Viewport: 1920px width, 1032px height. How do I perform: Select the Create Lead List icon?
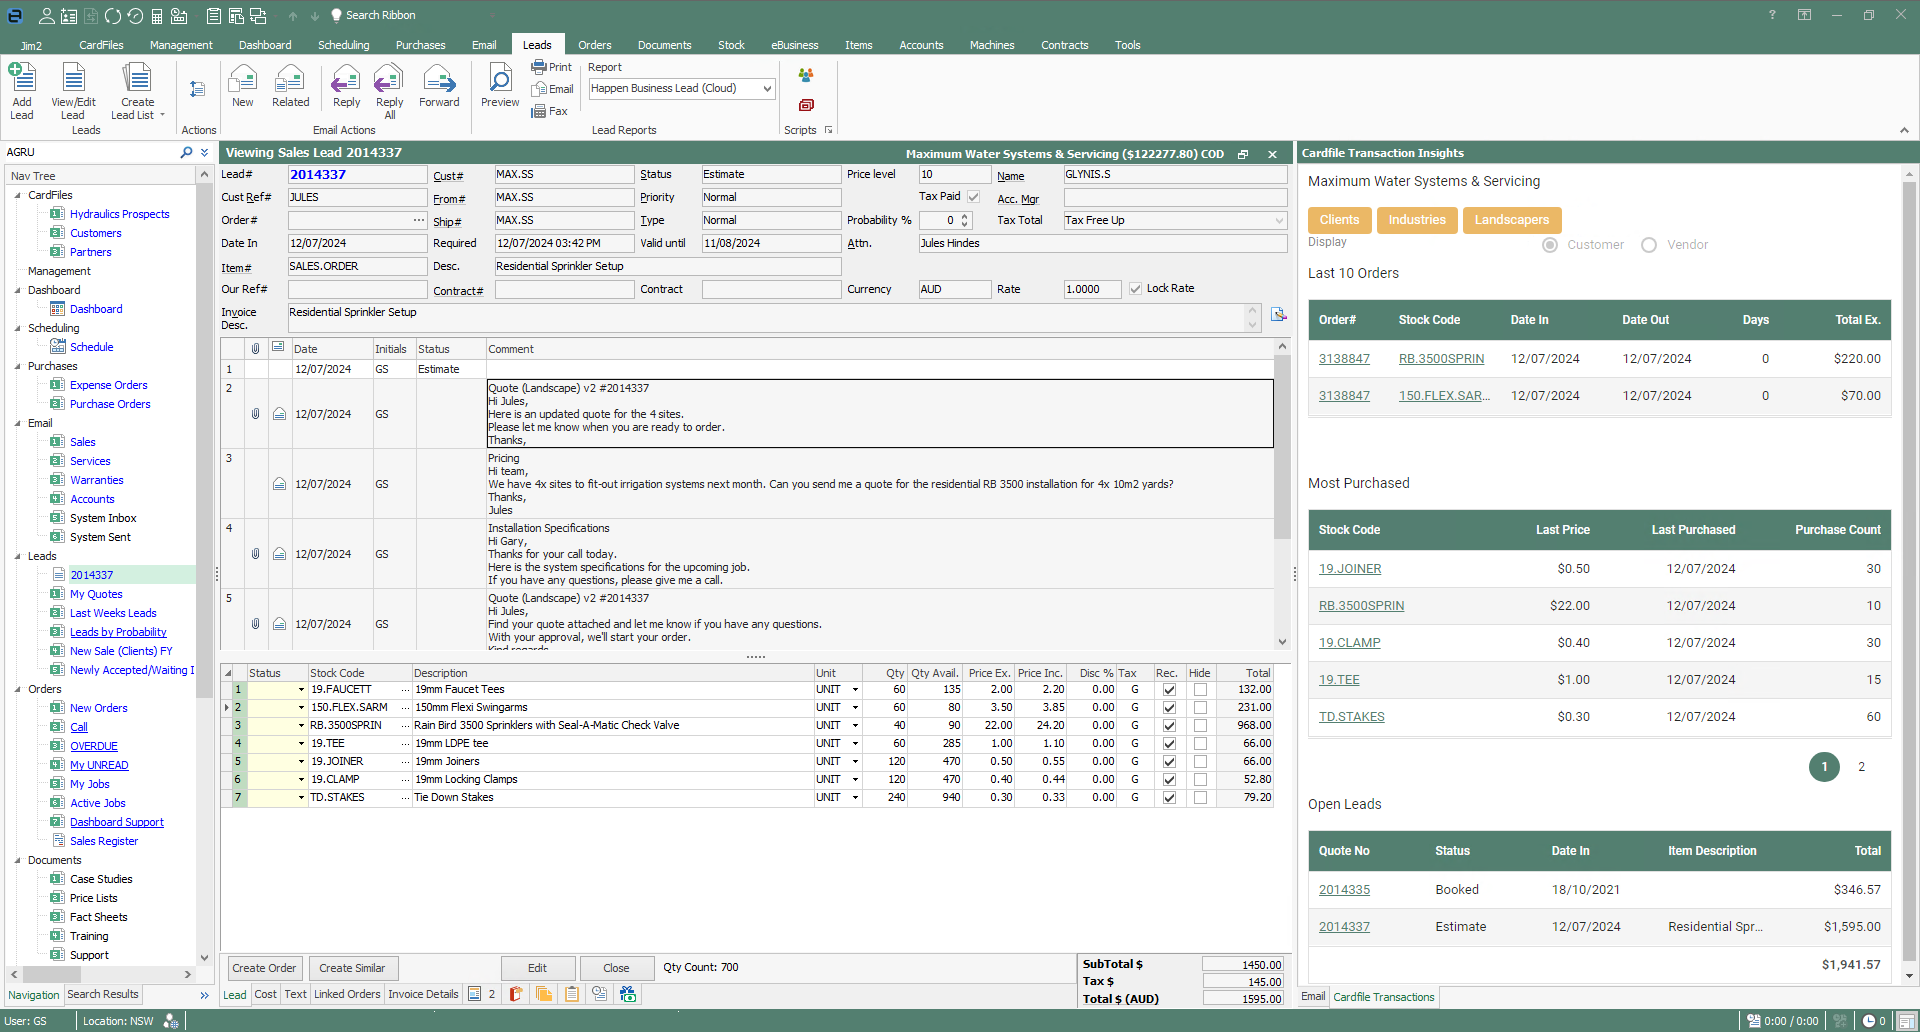coord(137,89)
